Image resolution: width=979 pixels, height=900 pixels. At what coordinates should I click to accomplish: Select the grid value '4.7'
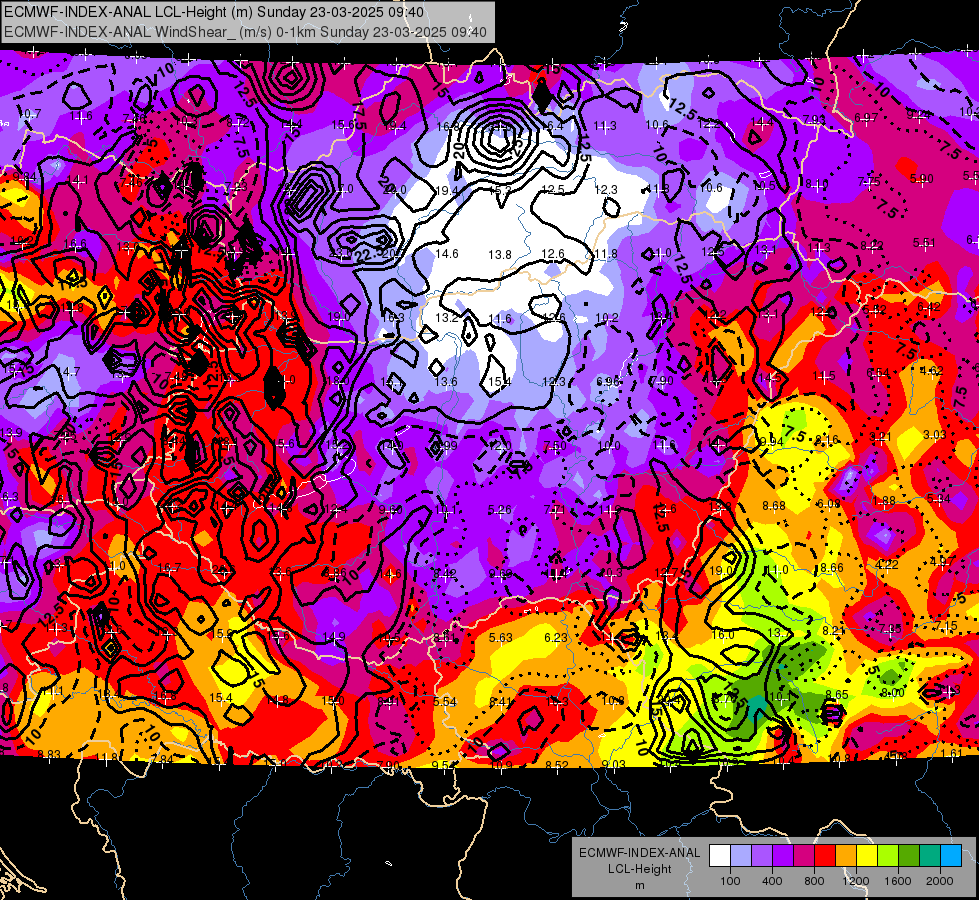[x=71, y=372]
